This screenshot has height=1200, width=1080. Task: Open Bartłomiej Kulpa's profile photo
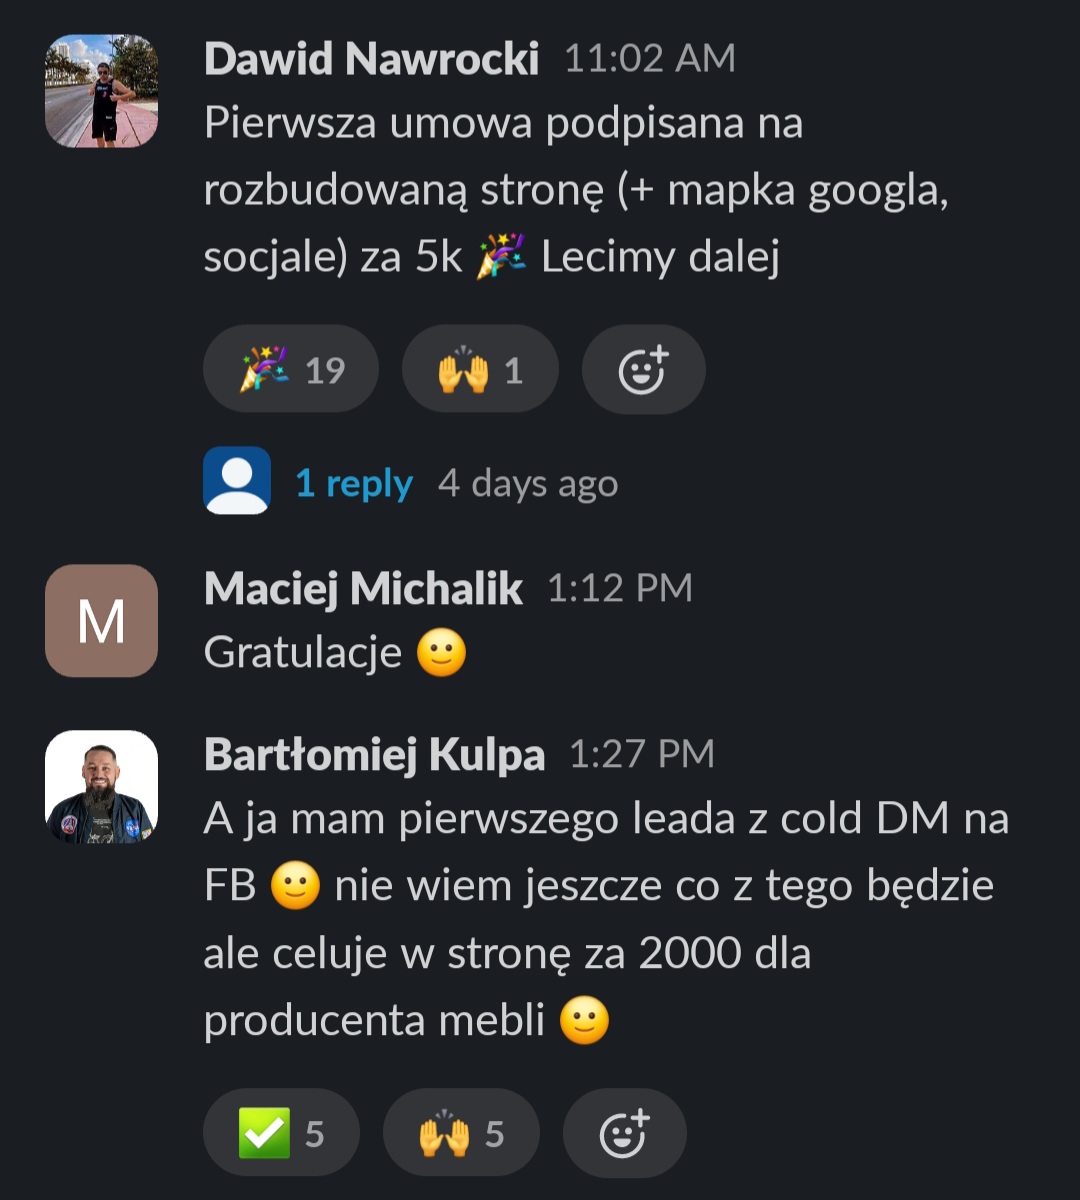[101, 787]
